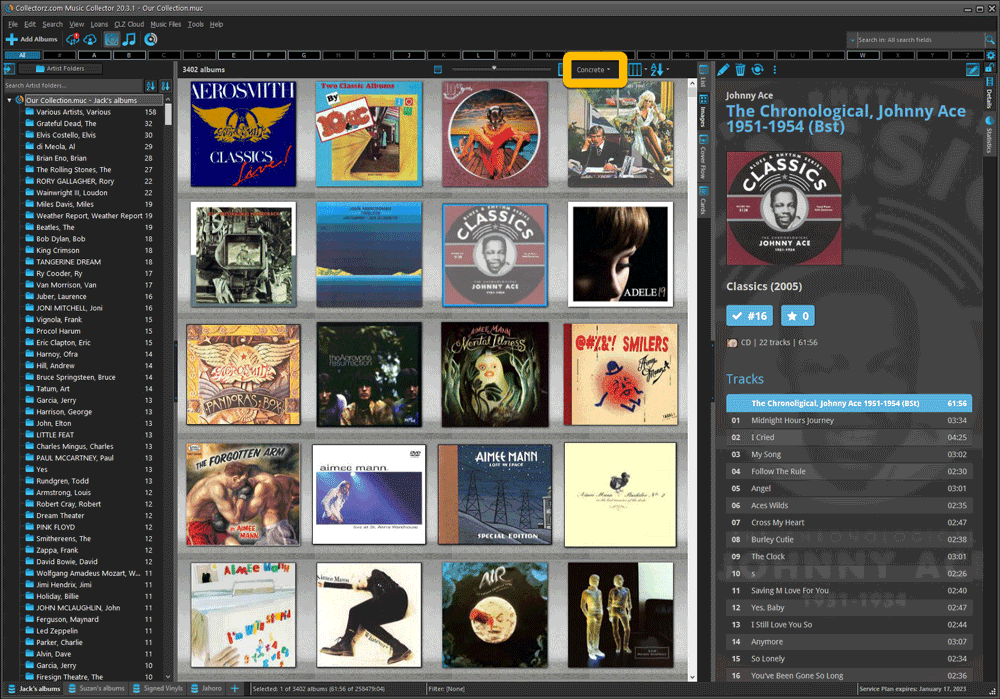Screen dimensions: 1000x699
Task: Click in Search Artist folders field
Action: (x=73, y=85)
